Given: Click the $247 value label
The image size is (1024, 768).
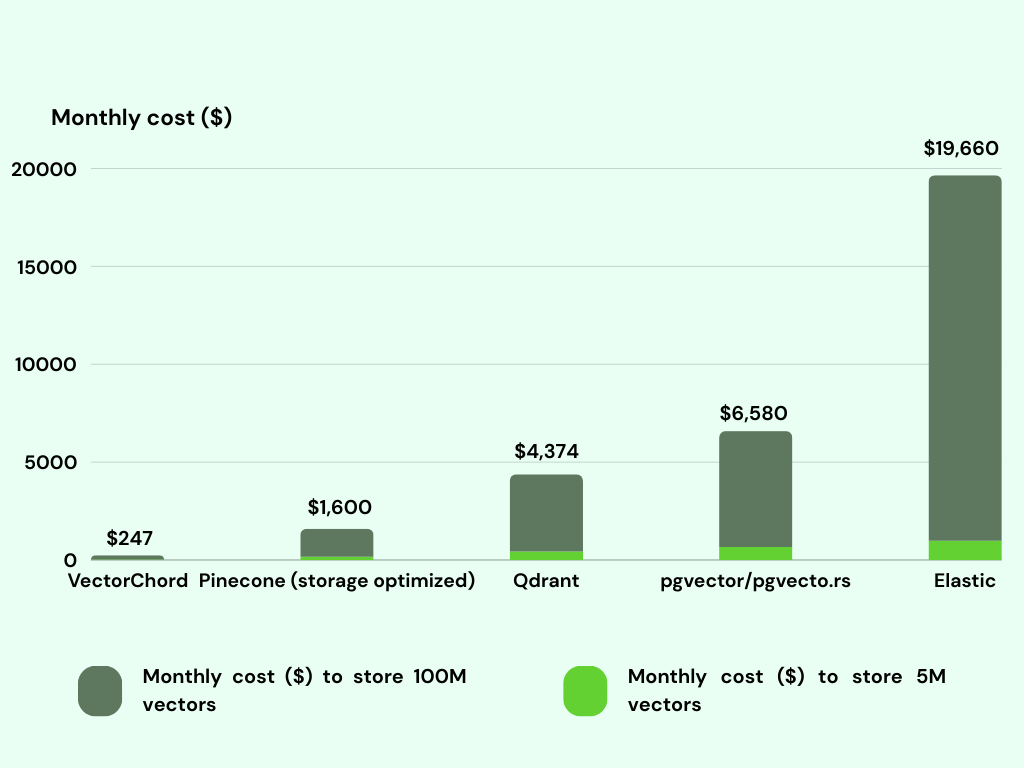Looking at the screenshot, I should 129,539.
